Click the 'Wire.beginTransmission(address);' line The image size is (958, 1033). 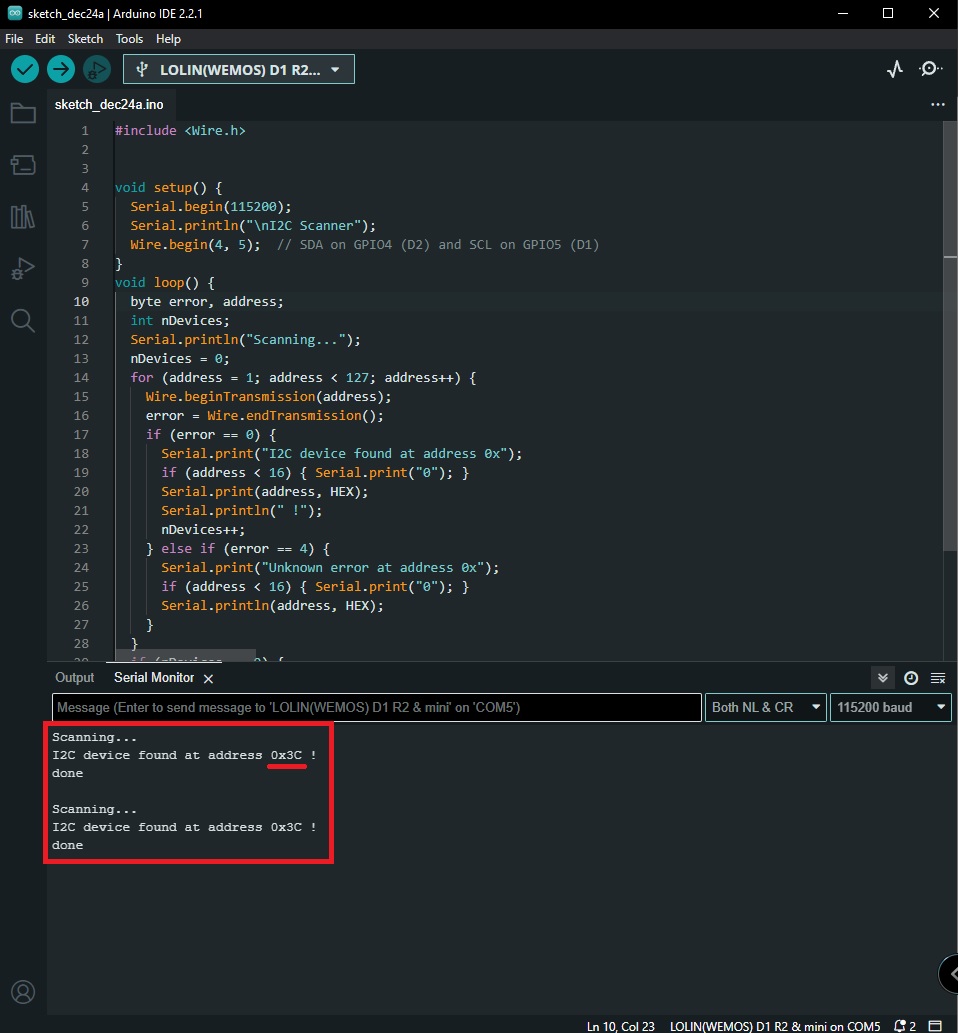(268, 397)
